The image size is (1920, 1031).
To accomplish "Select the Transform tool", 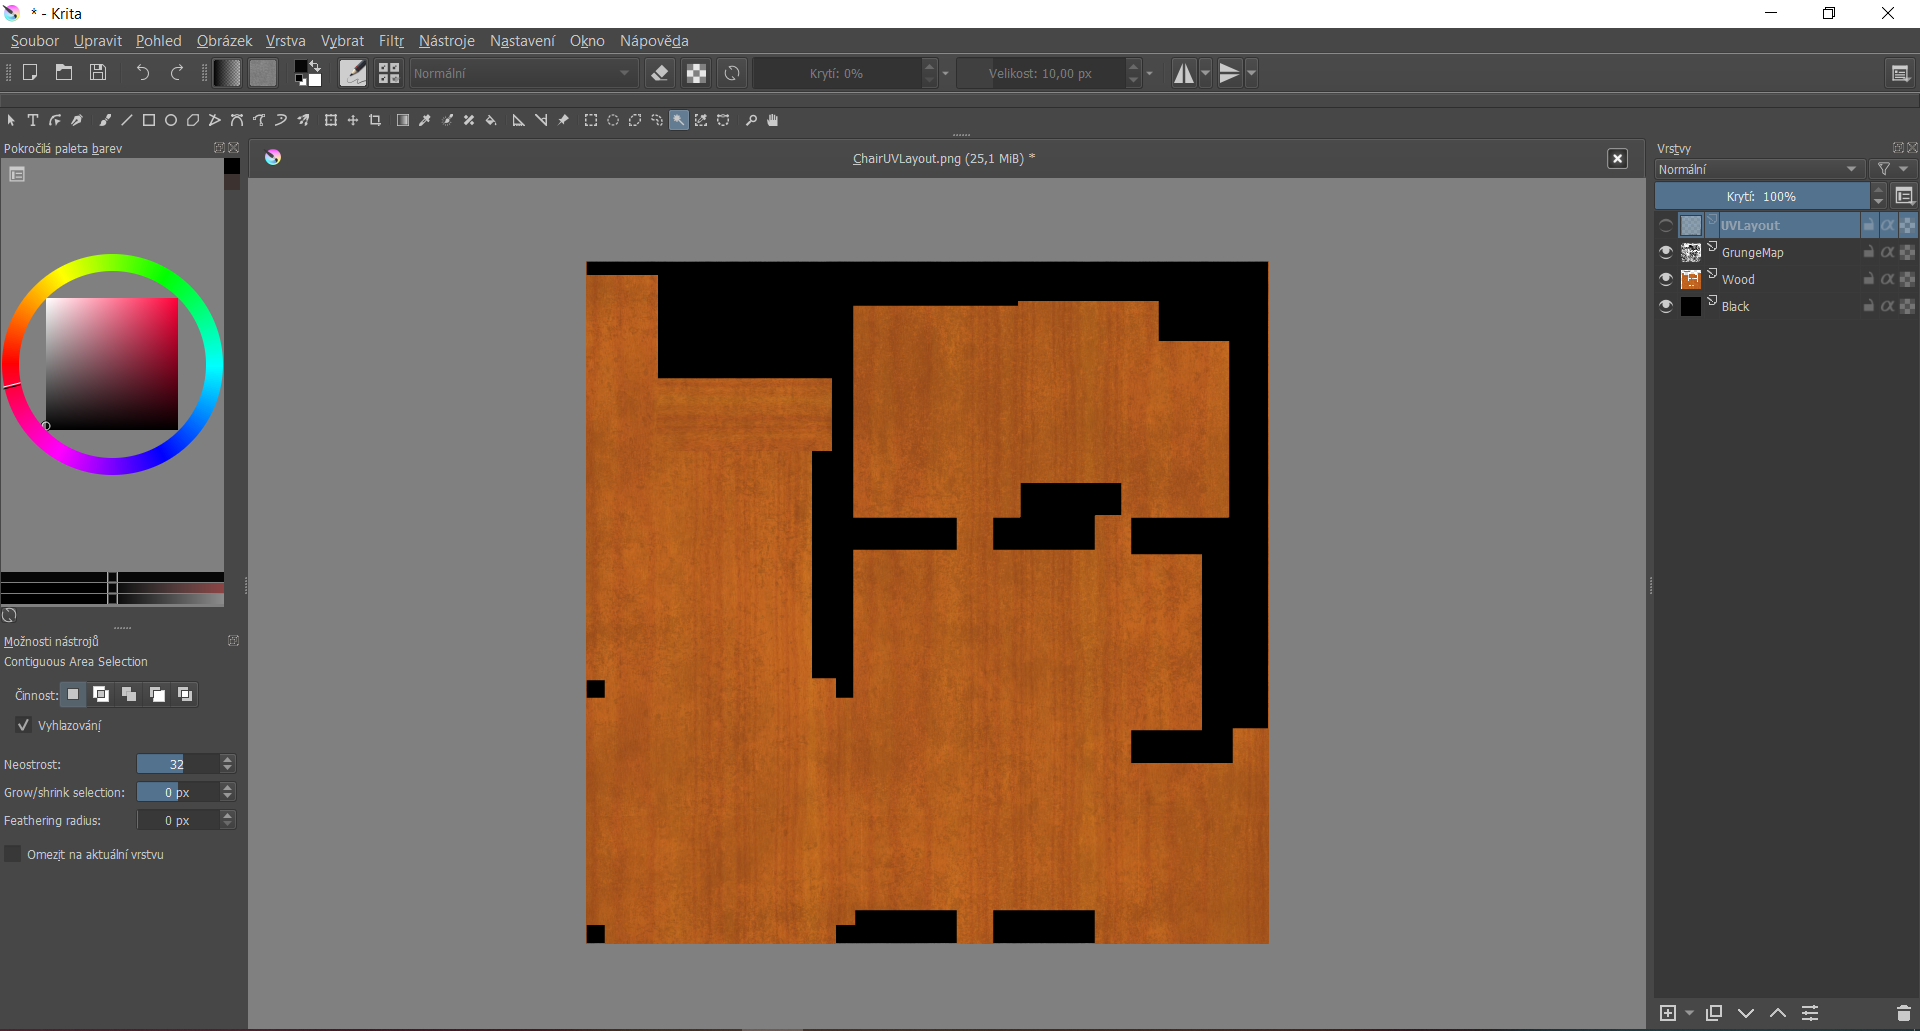I will [331, 120].
